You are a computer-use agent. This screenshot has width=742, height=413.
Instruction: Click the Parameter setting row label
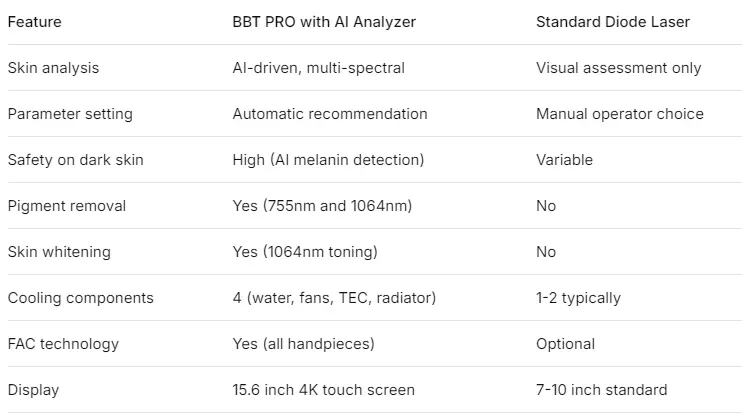70,114
